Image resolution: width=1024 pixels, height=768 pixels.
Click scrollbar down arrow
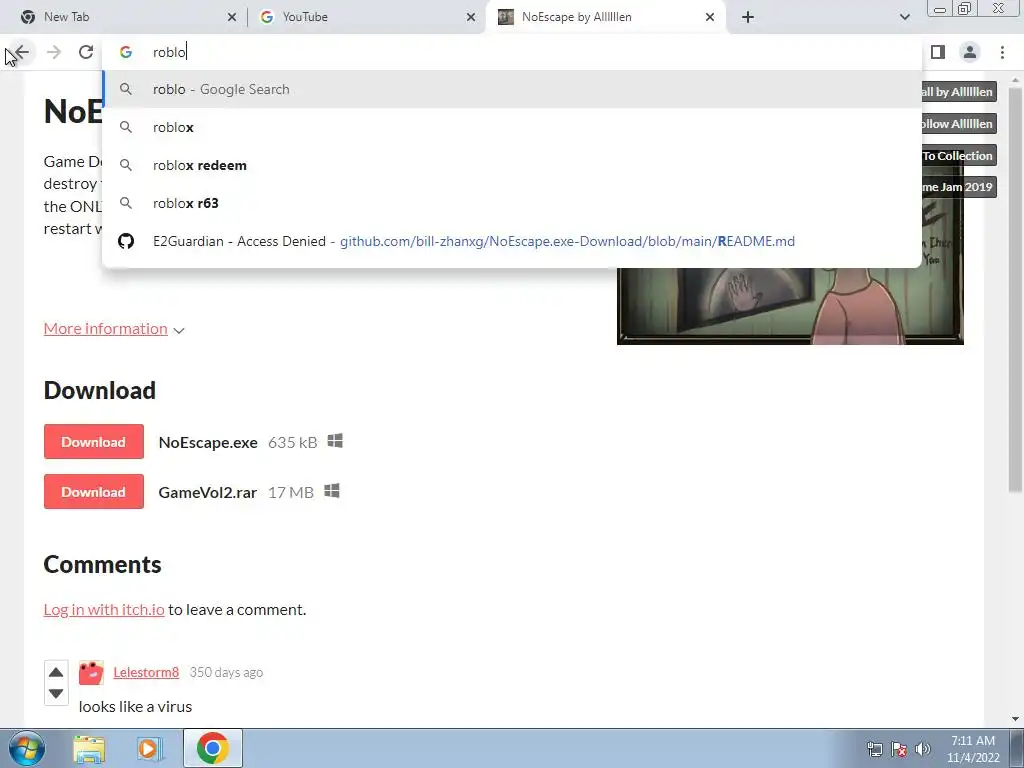pos(1015,719)
